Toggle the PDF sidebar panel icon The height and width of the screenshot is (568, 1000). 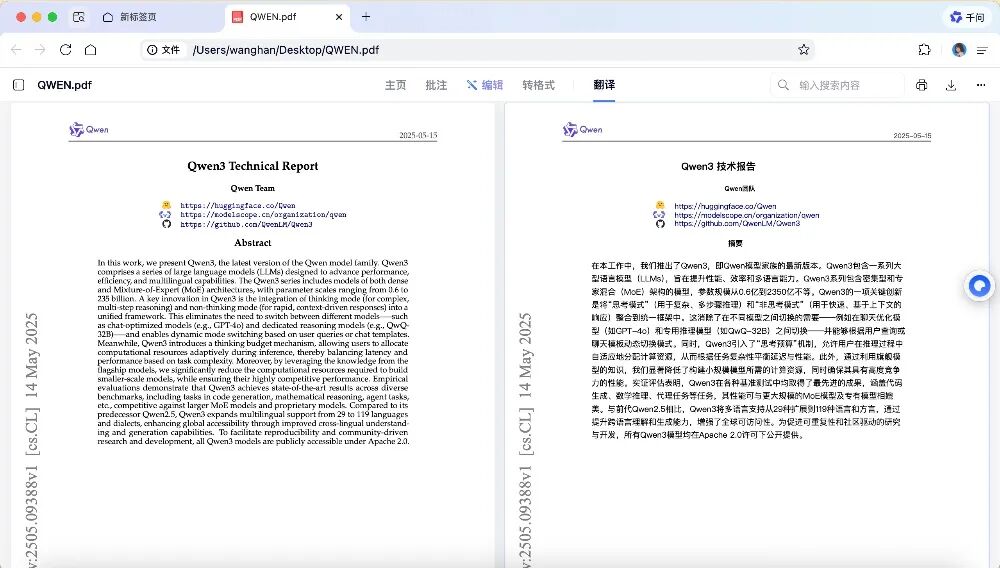[18, 85]
